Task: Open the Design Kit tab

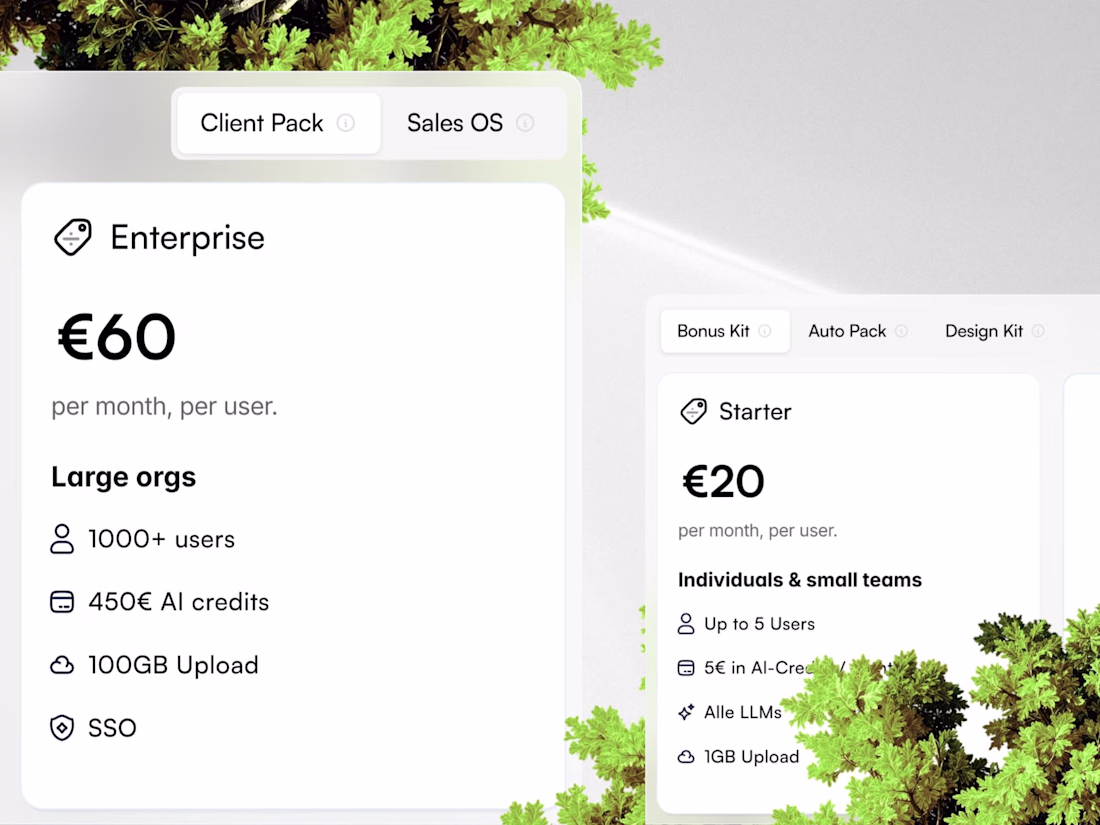Action: (x=984, y=331)
